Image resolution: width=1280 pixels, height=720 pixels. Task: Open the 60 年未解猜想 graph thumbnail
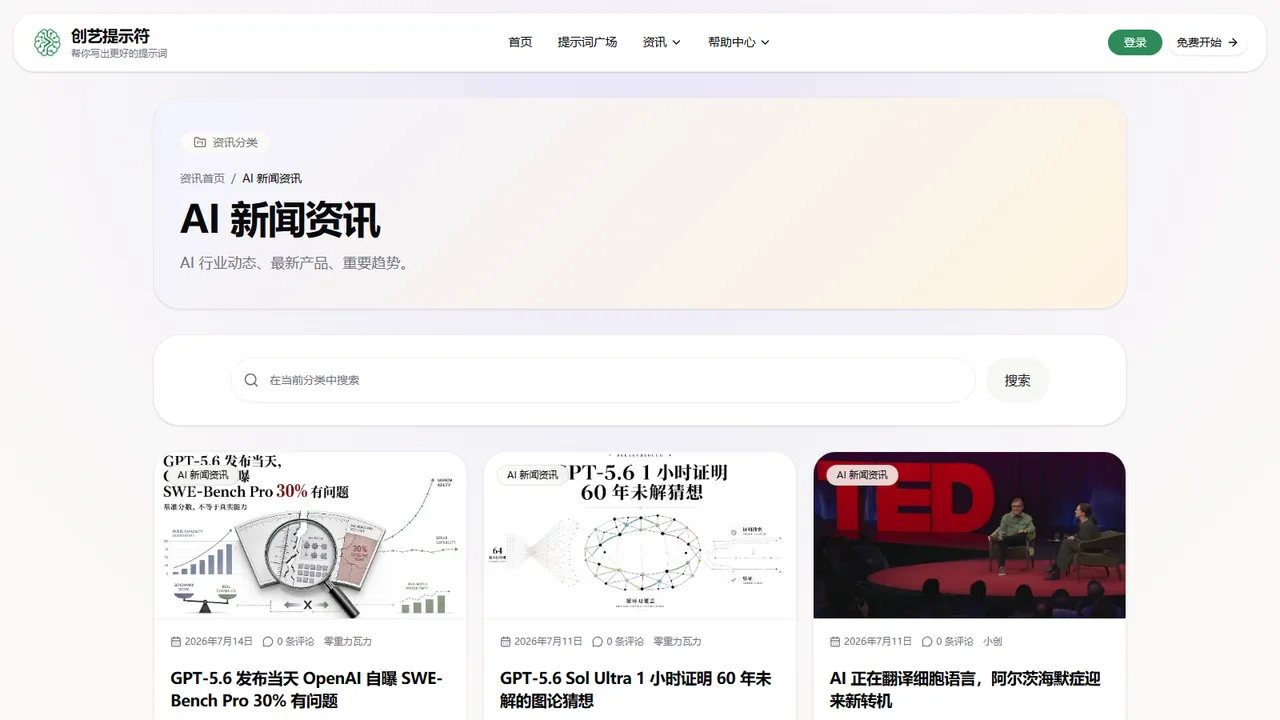pos(640,535)
